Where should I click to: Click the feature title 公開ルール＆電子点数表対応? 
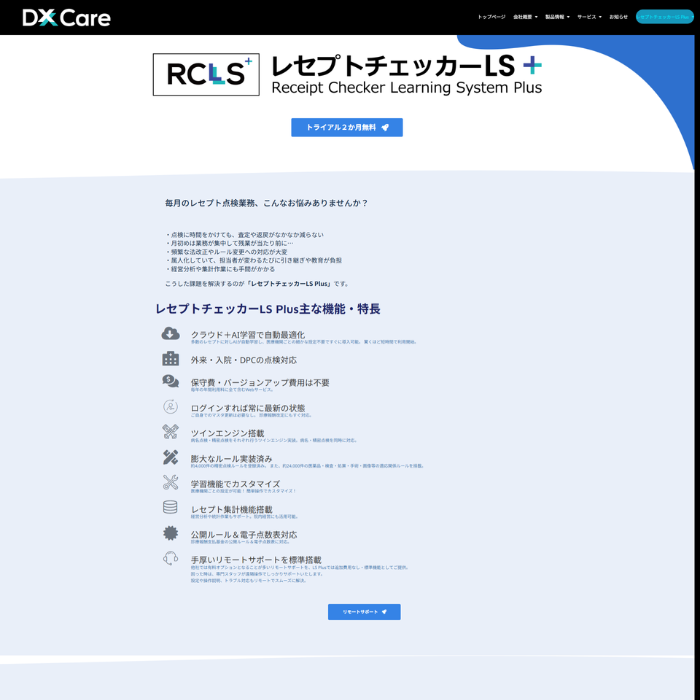(244, 535)
